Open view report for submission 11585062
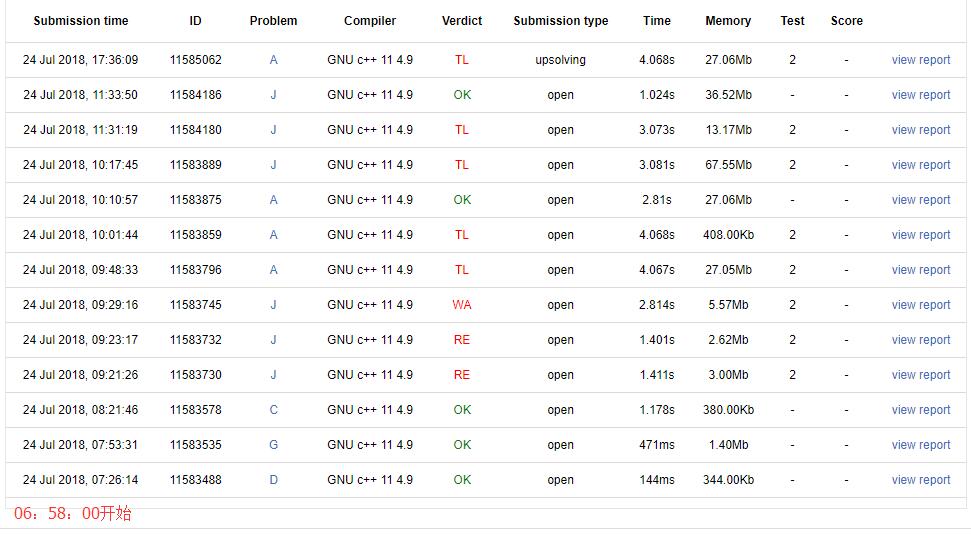This screenshot has height=547, width=971. coord(920,60)
